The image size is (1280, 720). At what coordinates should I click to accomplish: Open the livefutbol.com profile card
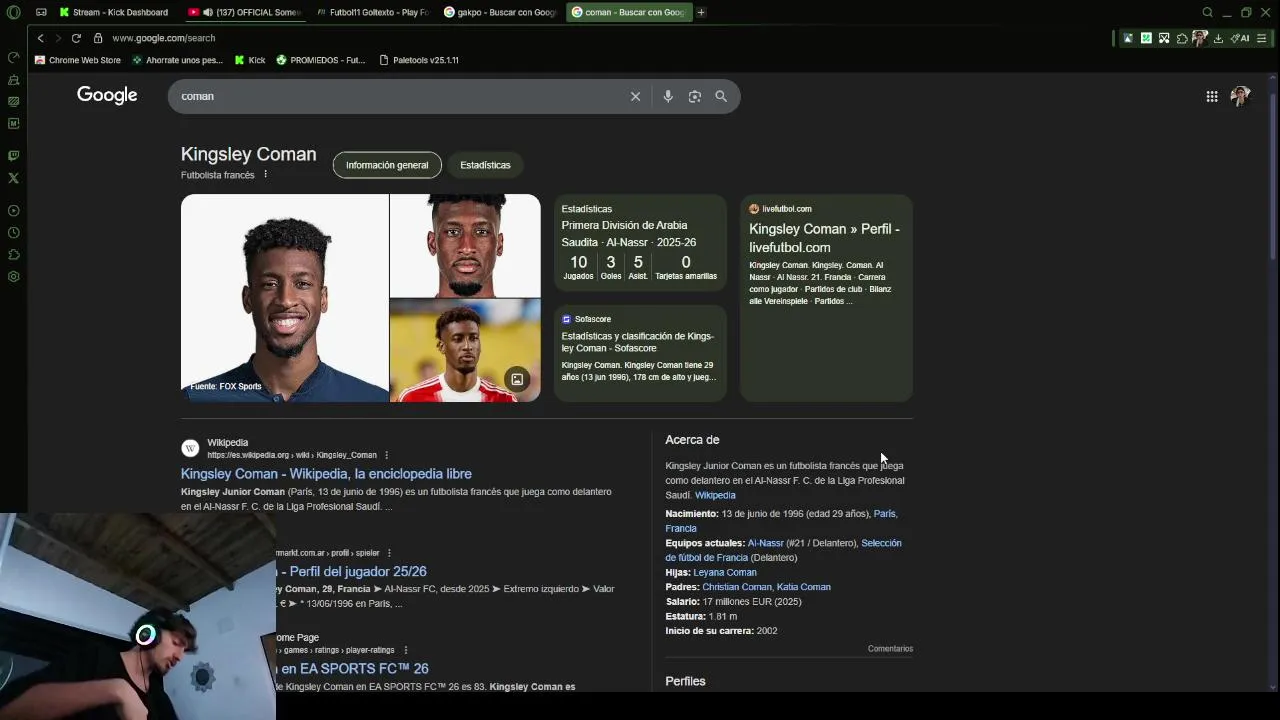(826, 298)
